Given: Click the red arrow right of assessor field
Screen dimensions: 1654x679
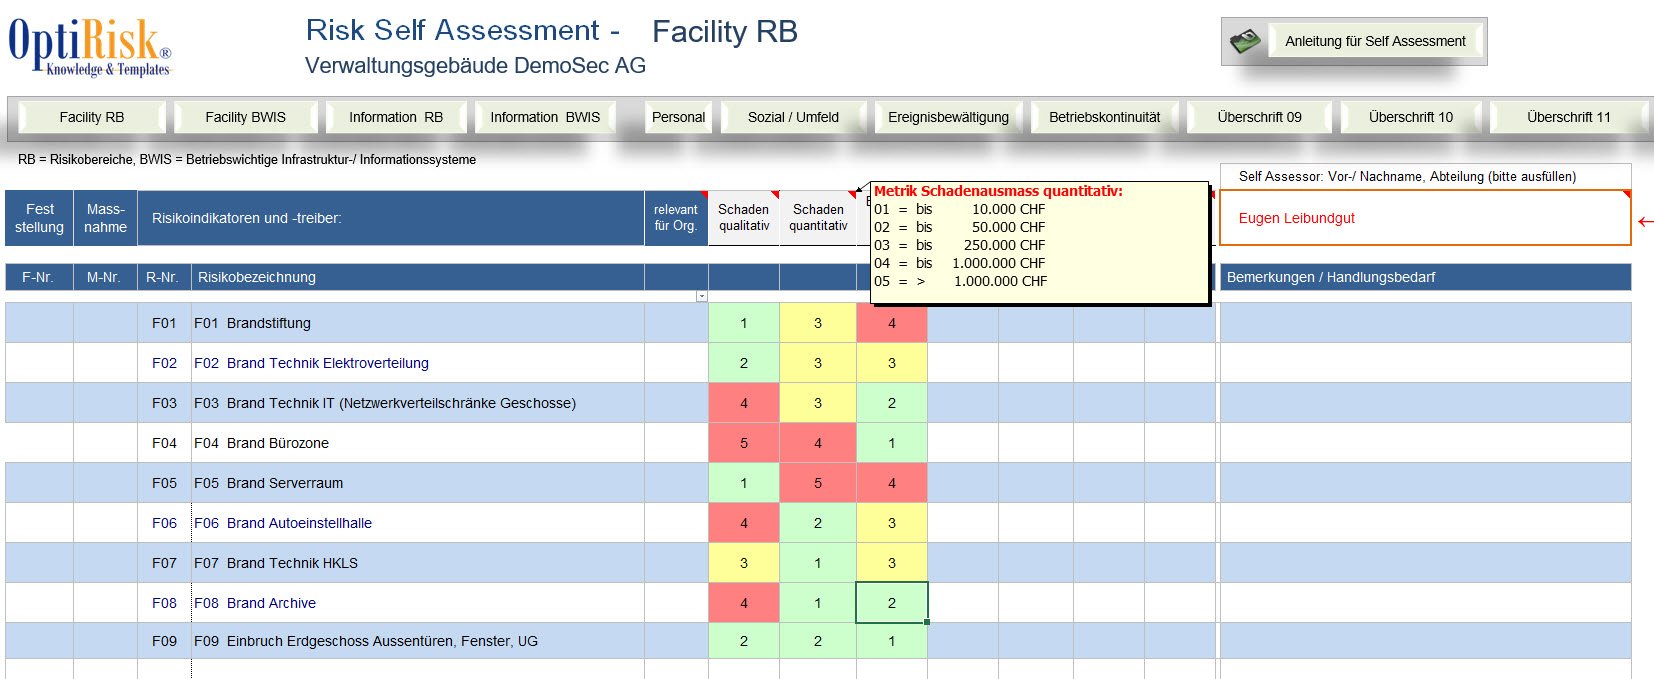Looking at the screenshot, I should tap(1645, 221).
